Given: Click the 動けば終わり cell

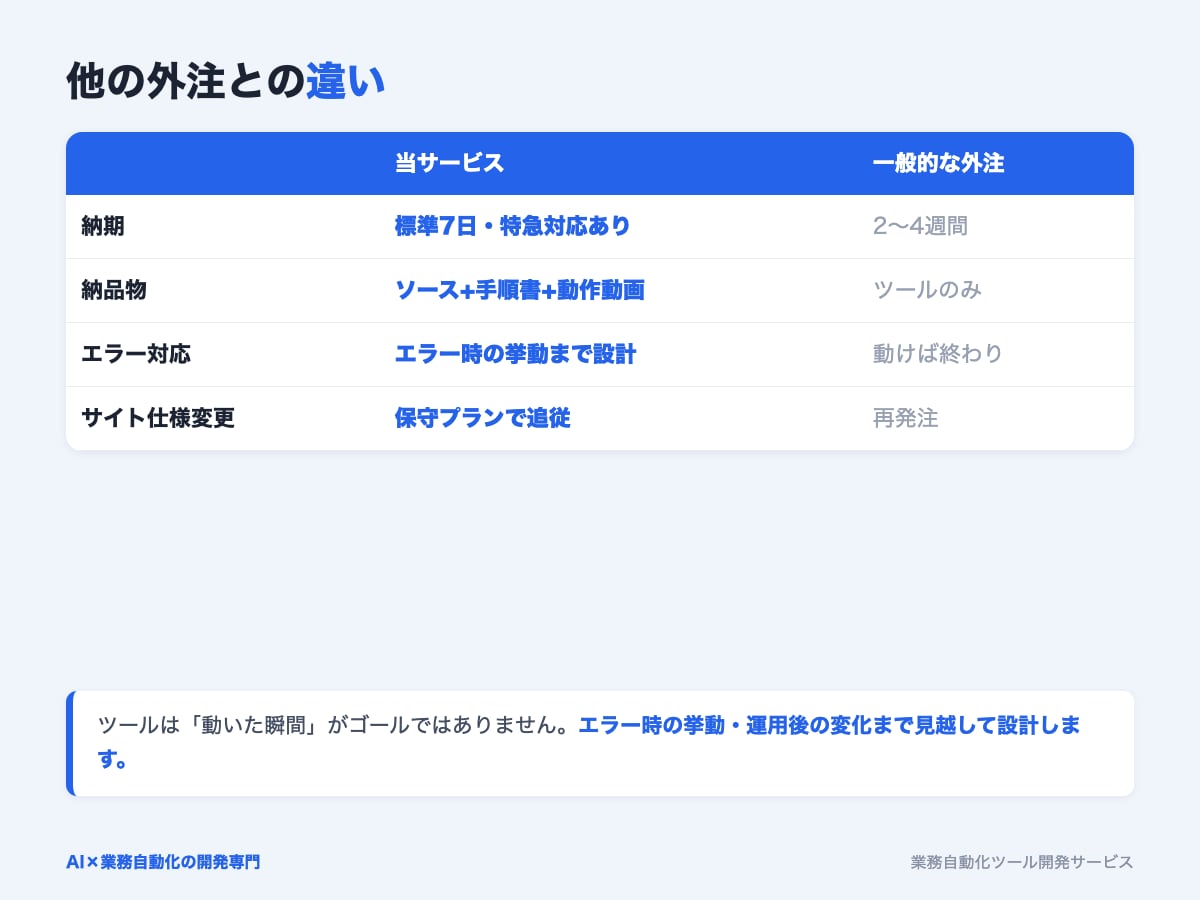Looking at the screenshot, I should (x=938, y=354).
